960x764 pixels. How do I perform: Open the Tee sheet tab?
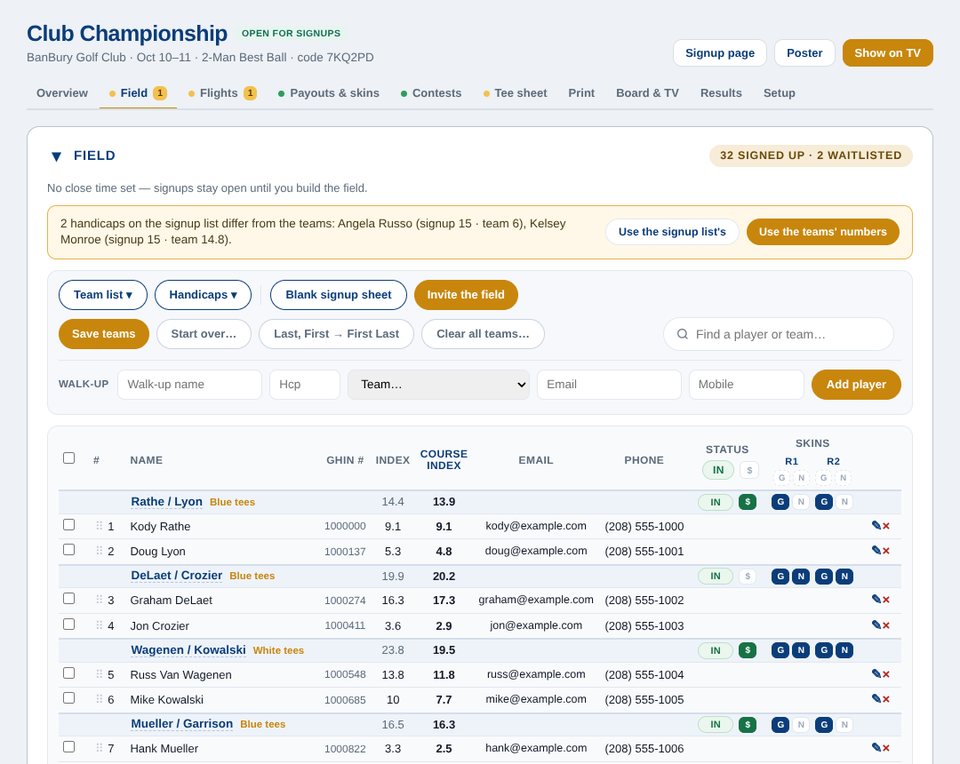tap(515, 93)
